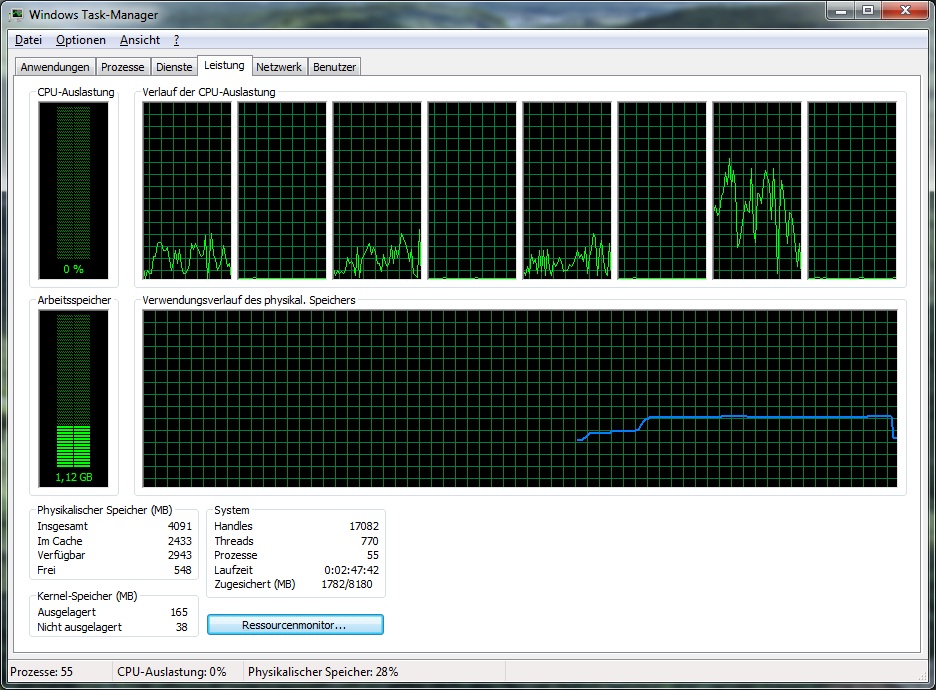The width and height of the screenshot is (936, 690).
Task: Click the window resize grip in status bar
Action: (x=923, y=675)
